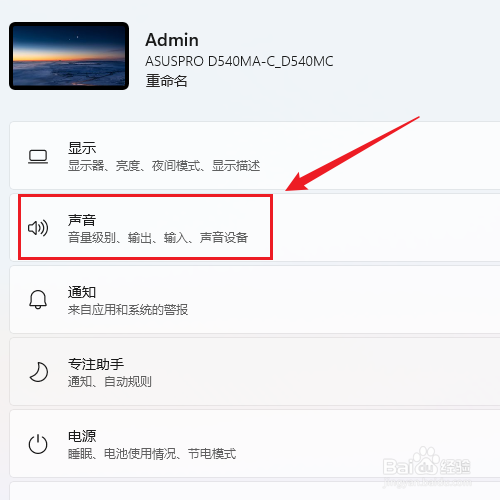Click the power icon for Power settings
Image resolution: width=500 pixels, height=500 pixels.
coord(38,444)
